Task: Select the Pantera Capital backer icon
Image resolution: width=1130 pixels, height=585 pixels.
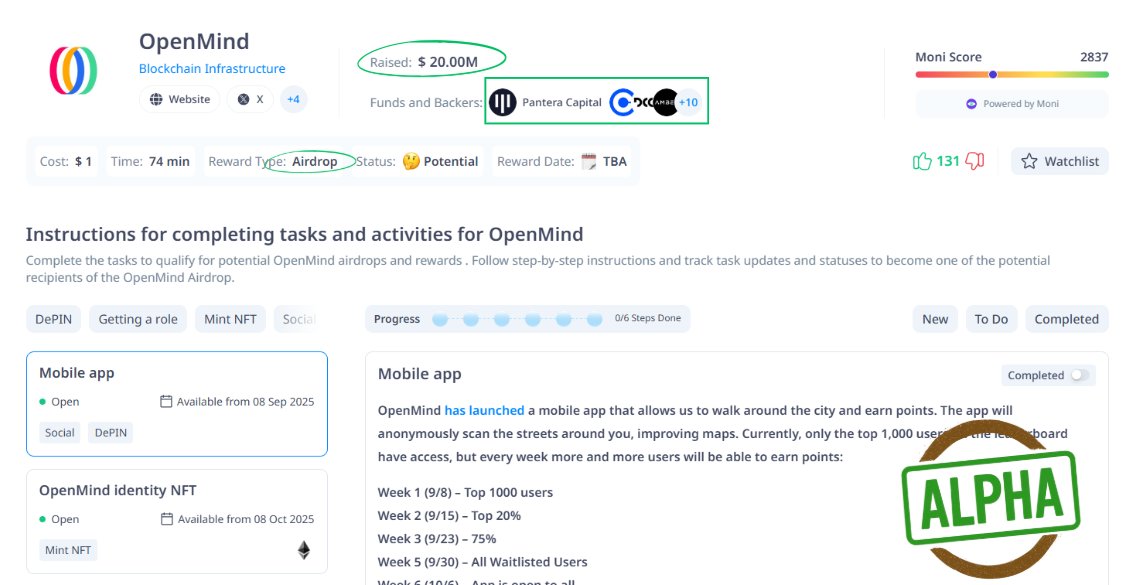Action: click(503, 102)
